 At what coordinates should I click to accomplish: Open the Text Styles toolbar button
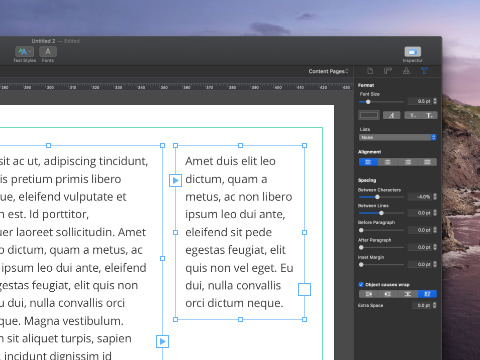pos(24,52)
